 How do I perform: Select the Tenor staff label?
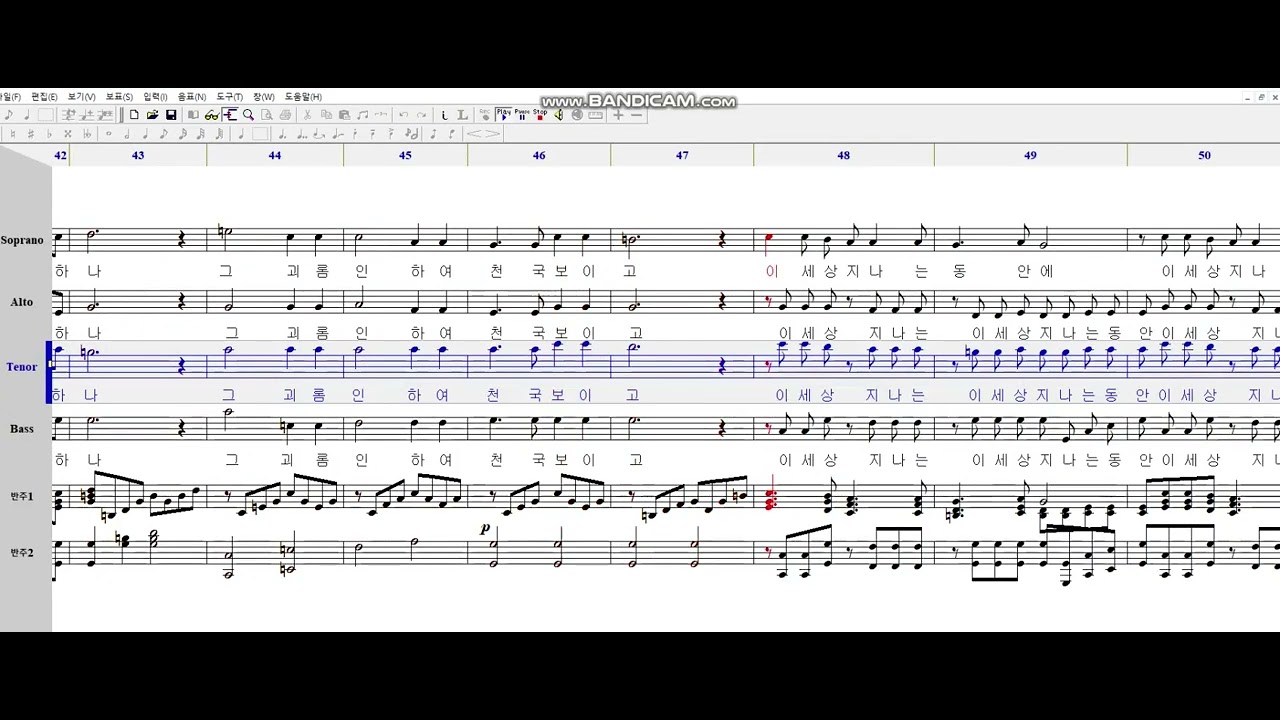pos(22,367)
